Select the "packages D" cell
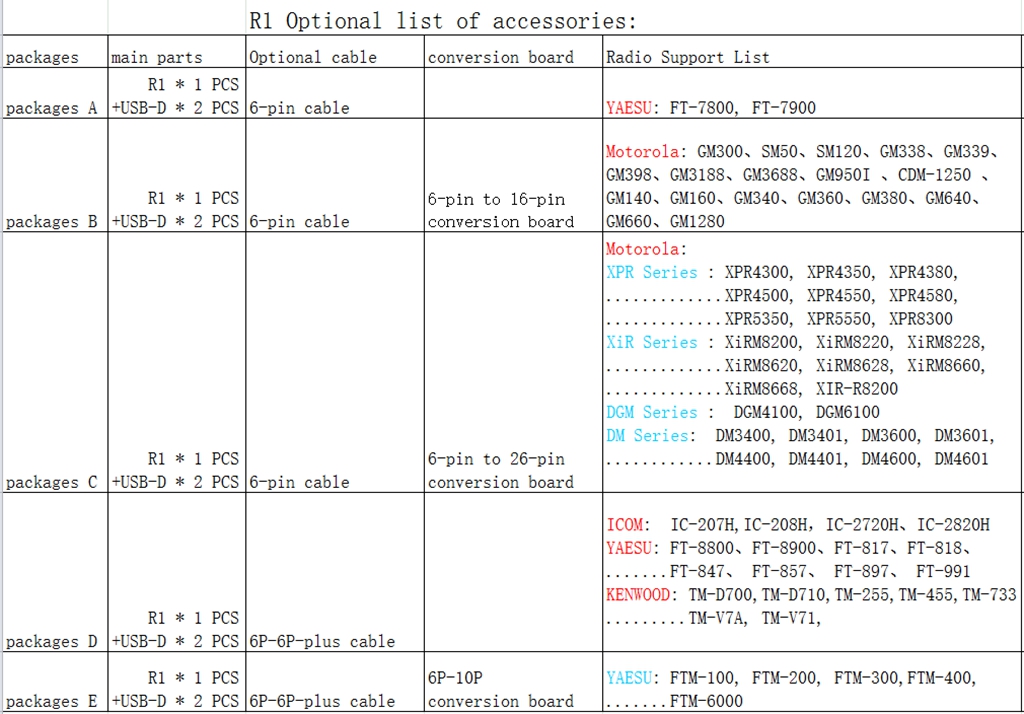The height and width of the screenshot is (714, 1024). tap(52, 642)
